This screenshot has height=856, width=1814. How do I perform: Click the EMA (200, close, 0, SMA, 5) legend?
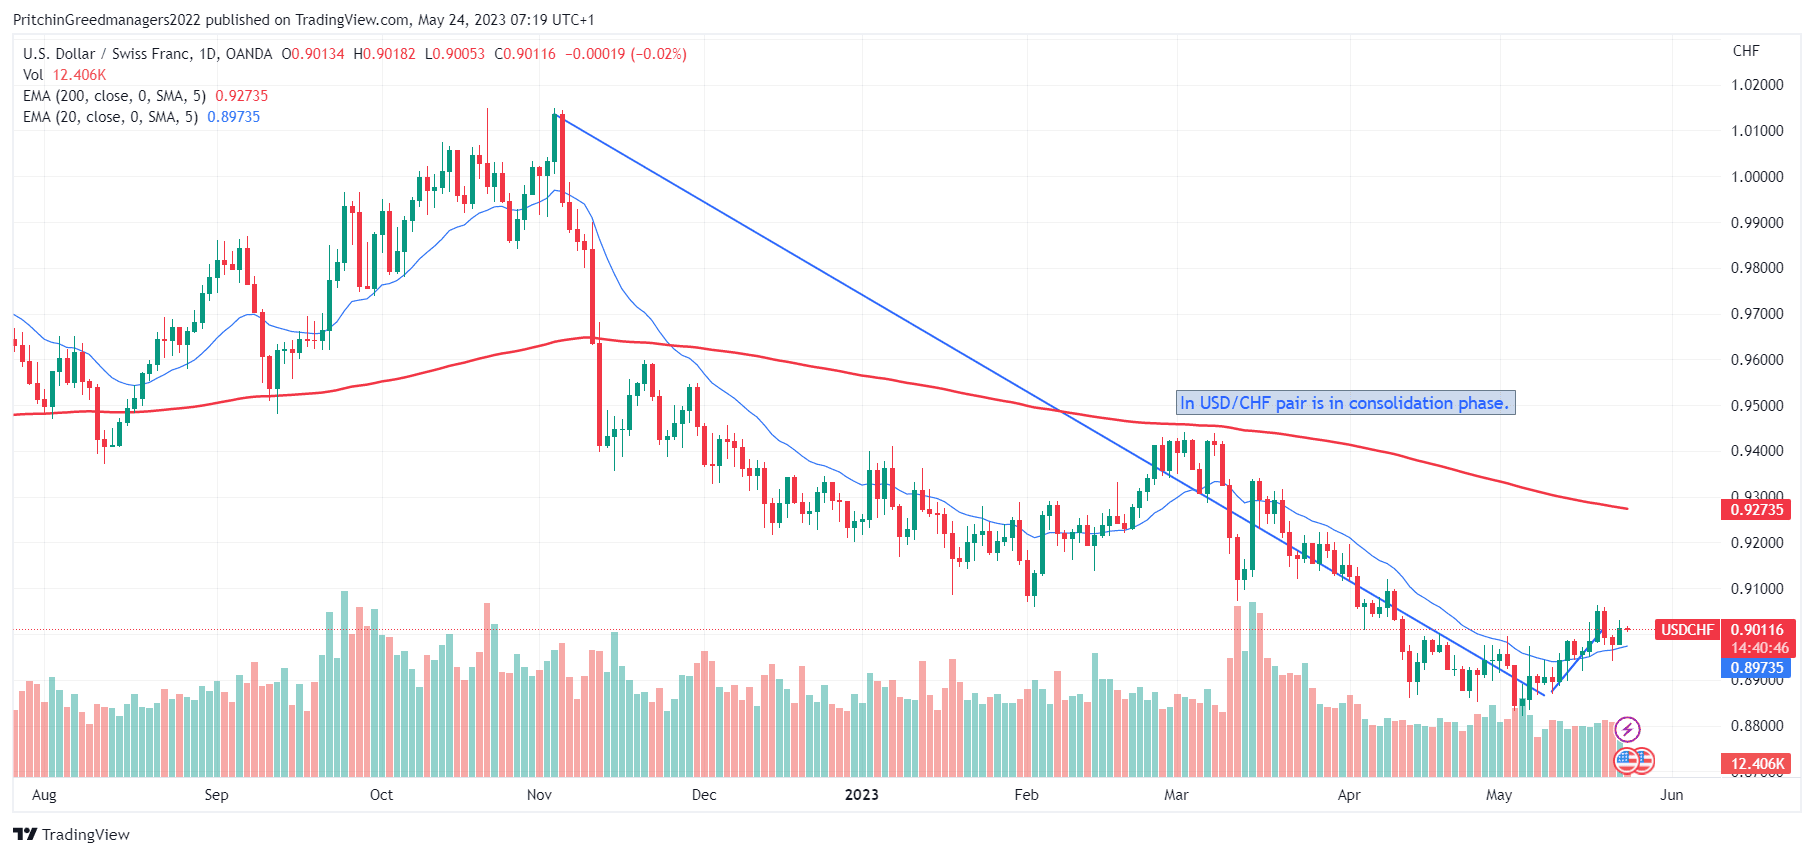click(146, 96)
